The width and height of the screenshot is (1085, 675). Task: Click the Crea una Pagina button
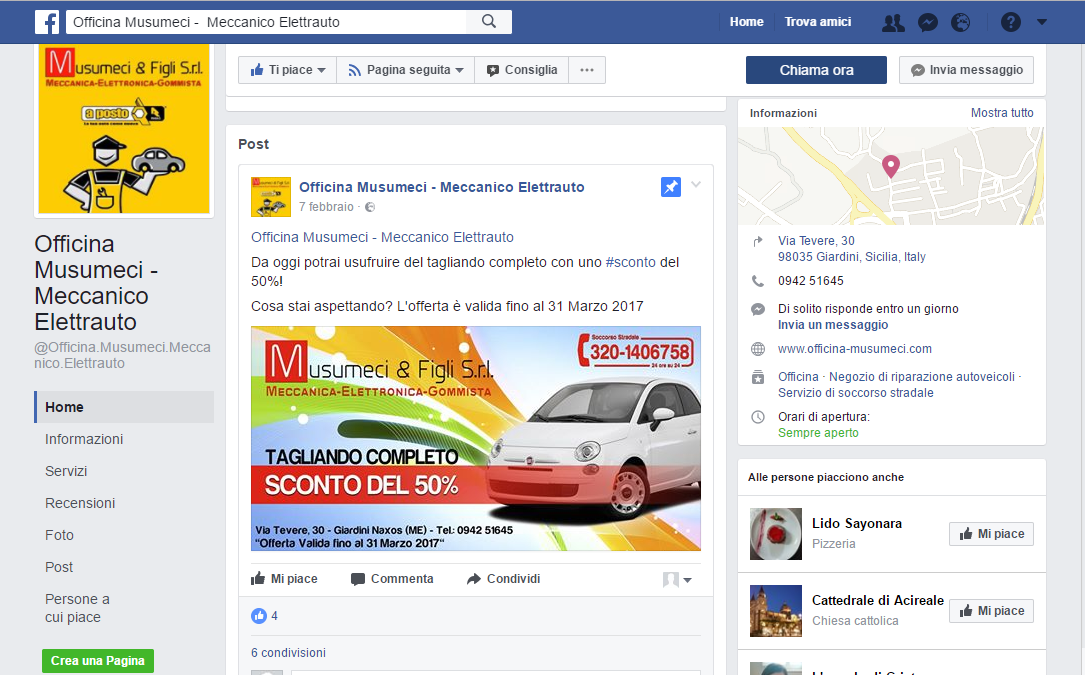(98, 660)
